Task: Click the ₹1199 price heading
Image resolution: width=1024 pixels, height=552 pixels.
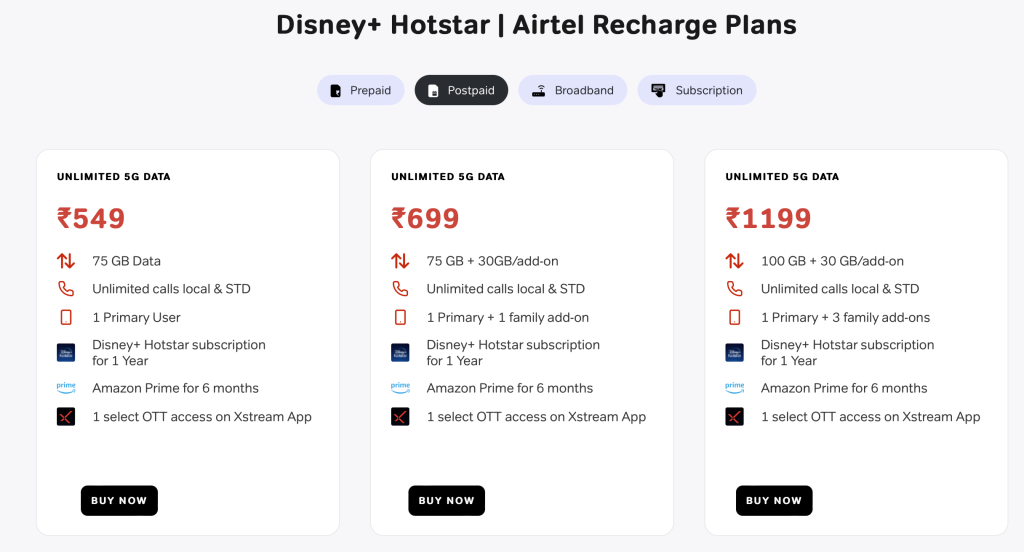Action: pyautogui.click(x=769, y=218)
